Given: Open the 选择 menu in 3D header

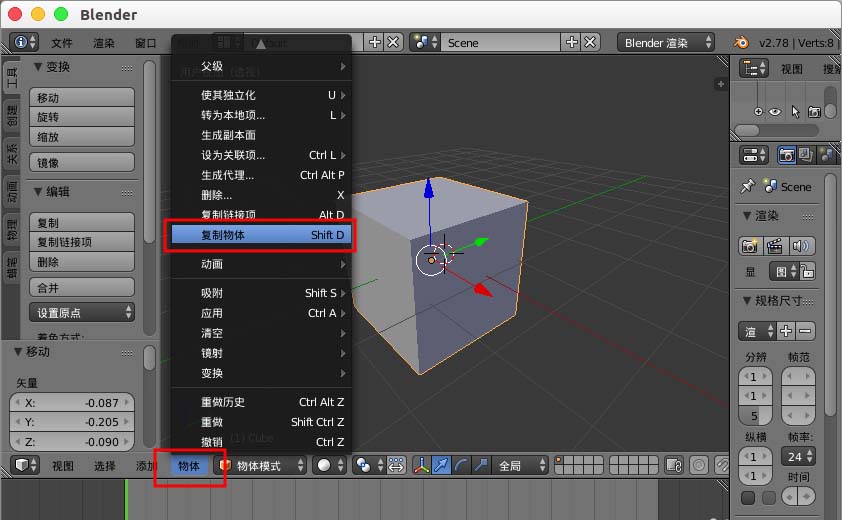Looking at the screenshot, I should [105, 466].
